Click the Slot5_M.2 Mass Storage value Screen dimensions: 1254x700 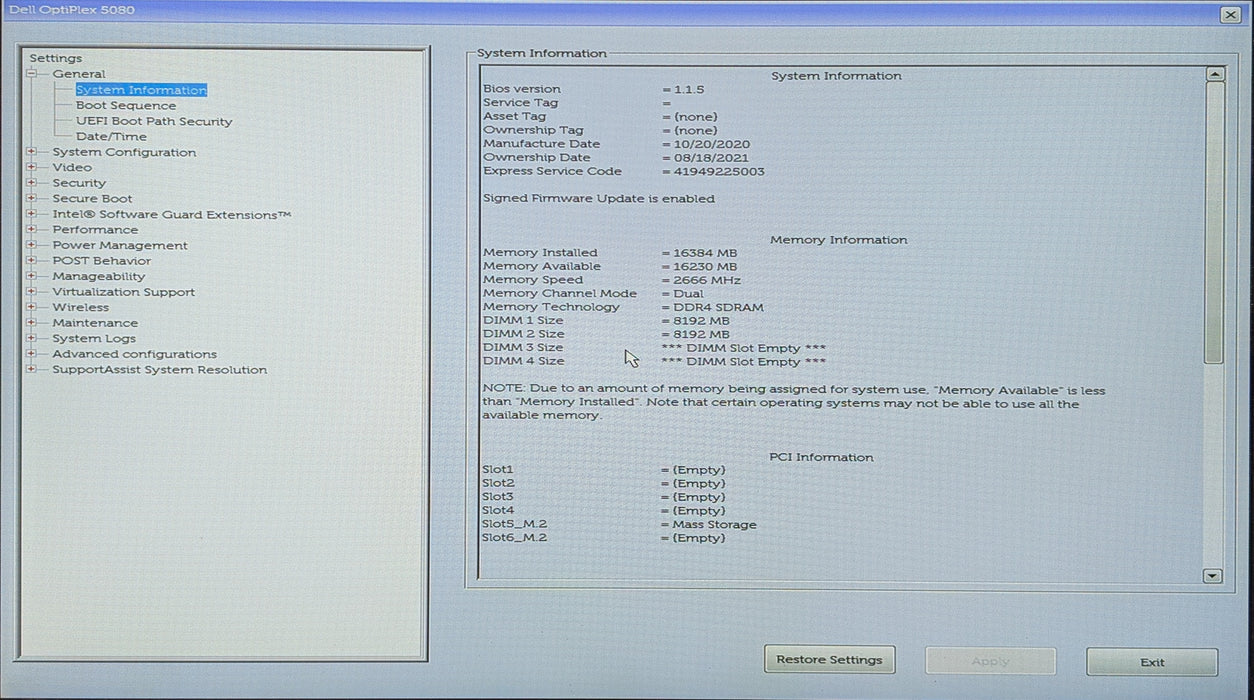714,524
